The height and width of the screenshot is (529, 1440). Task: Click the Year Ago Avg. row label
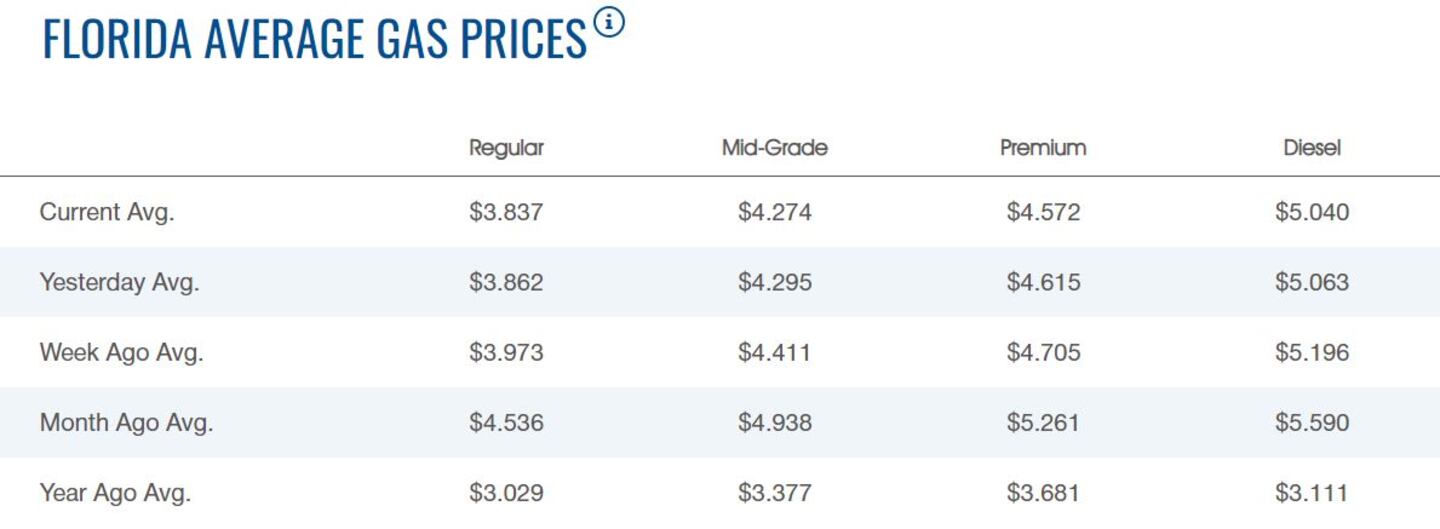pyautogui.click(x=115, y=492)
